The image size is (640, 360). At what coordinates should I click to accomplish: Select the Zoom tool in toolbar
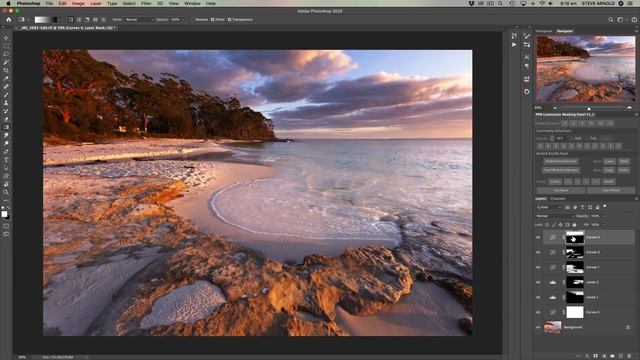tap(6, 192)
